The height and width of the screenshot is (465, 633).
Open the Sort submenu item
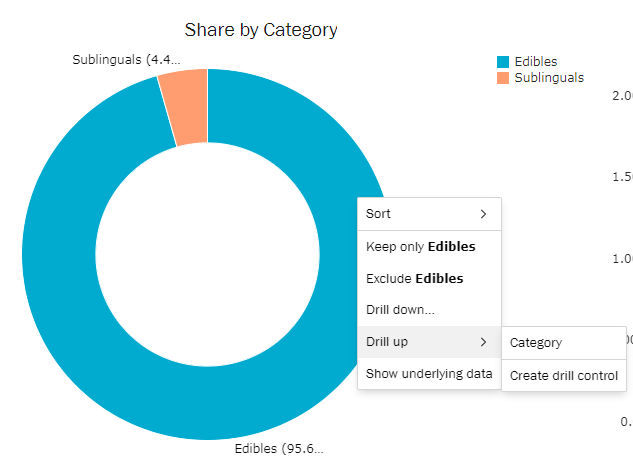380,214
